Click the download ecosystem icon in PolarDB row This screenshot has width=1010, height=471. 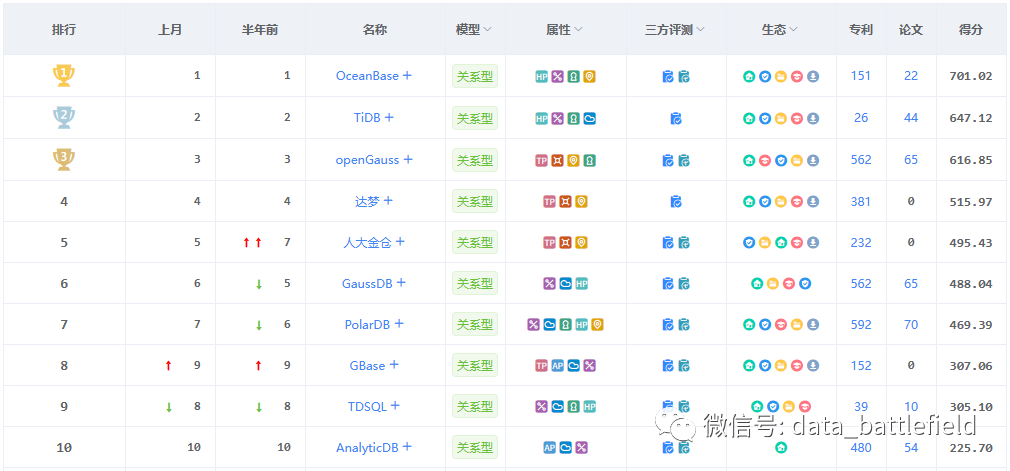pos(813,325)
